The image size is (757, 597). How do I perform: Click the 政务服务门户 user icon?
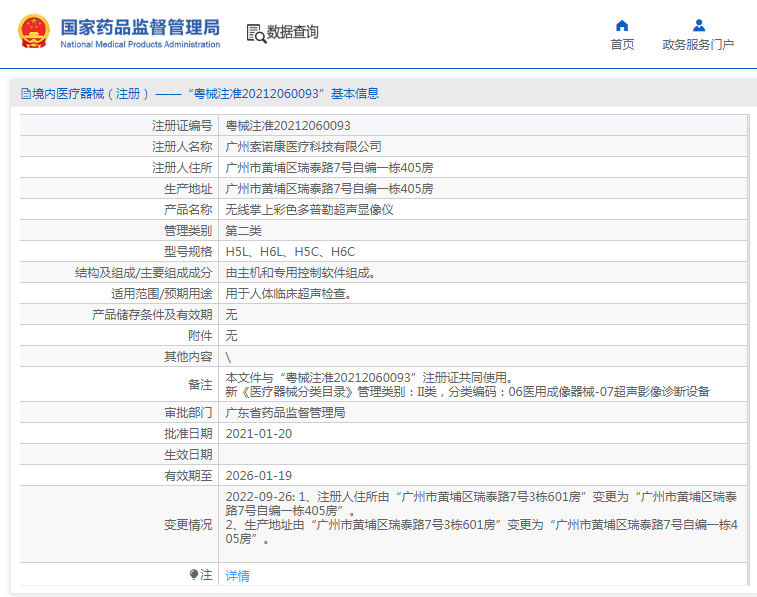(x=699, y=25)
